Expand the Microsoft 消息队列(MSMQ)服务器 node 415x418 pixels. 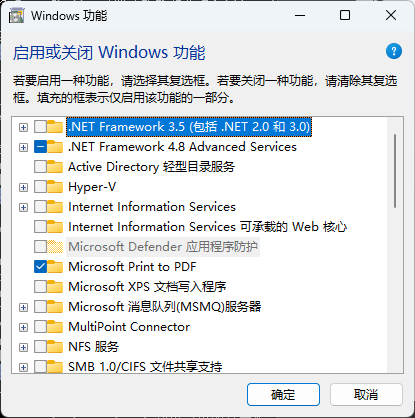pyautogui.click(x=23, y=307)
